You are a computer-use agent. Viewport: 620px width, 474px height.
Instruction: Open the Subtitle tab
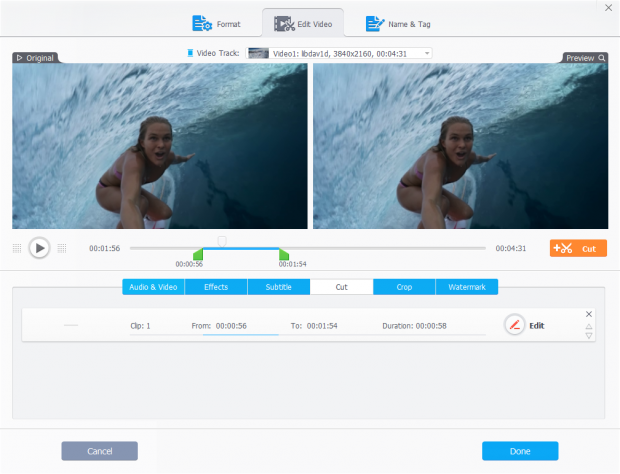pyautogui.click(x=278, y=287)
